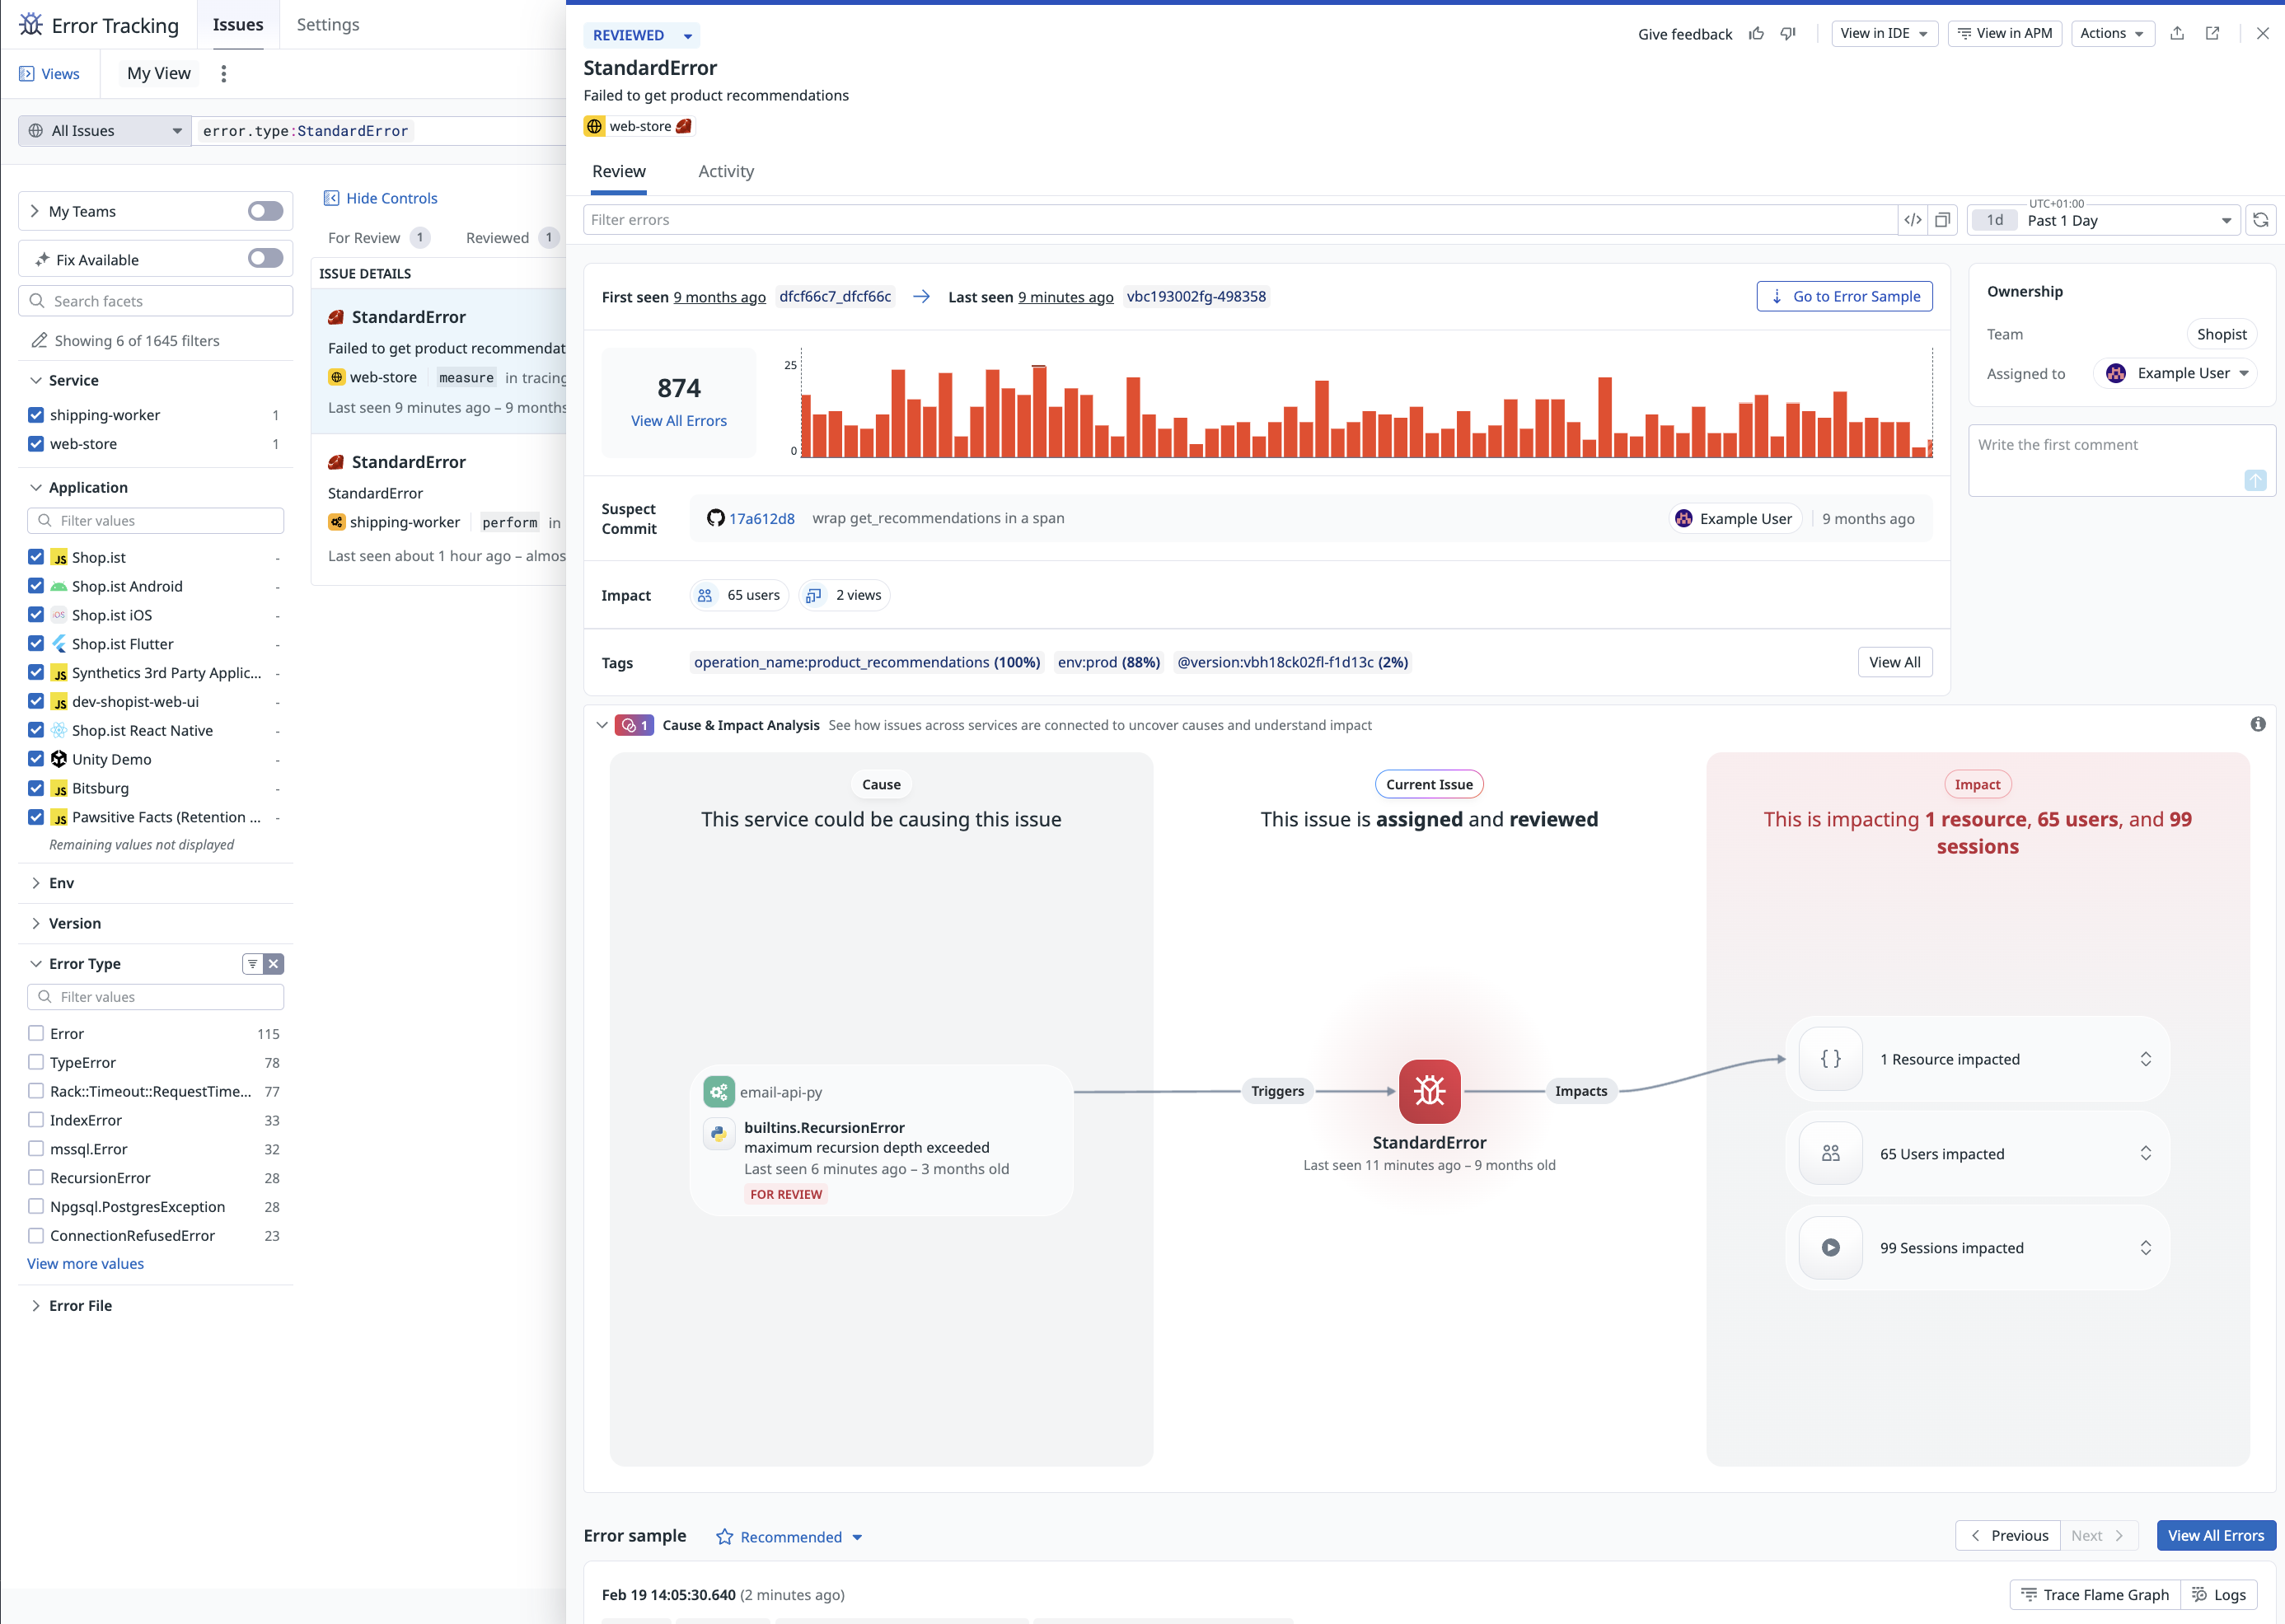Open the REVIEWED status dropdown
This screenshot has height=1624, width=2285.
click(x=641, y=35)
